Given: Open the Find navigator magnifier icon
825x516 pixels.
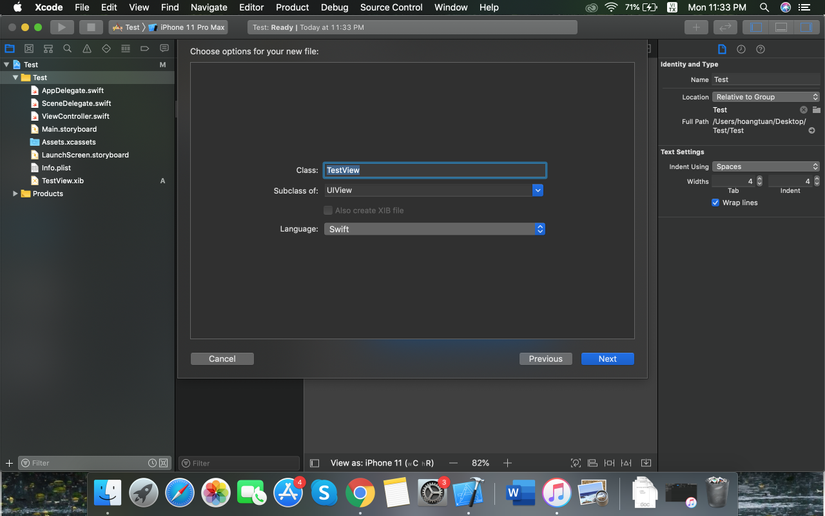Looking at the screenshot, I should coord(67,48).
